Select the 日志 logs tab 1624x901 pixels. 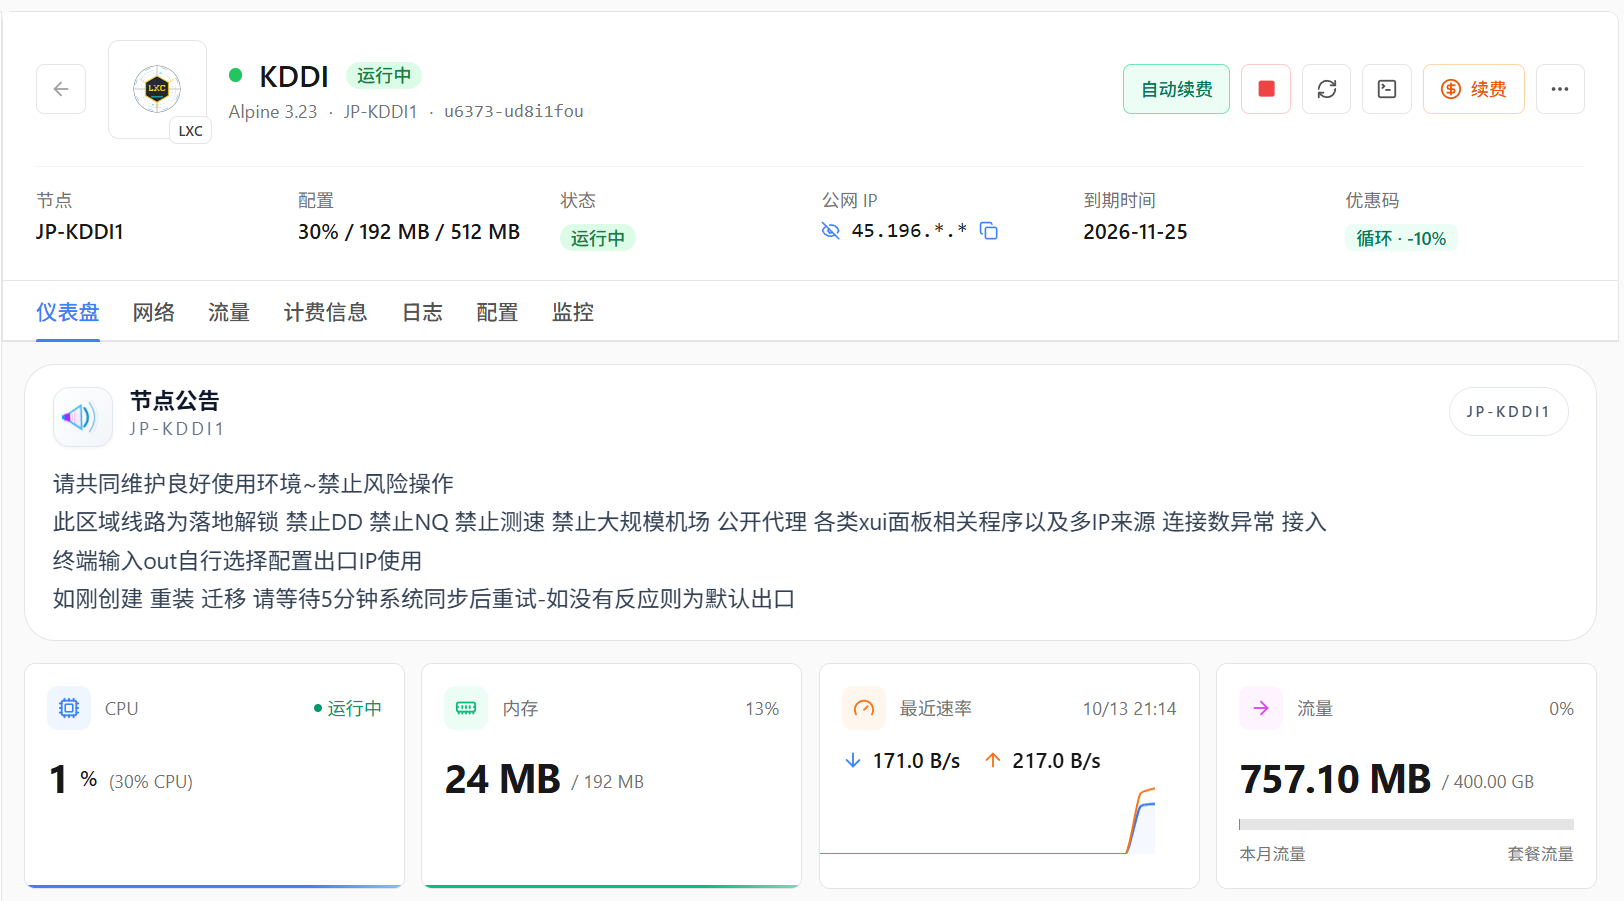(x=422, y=312)
